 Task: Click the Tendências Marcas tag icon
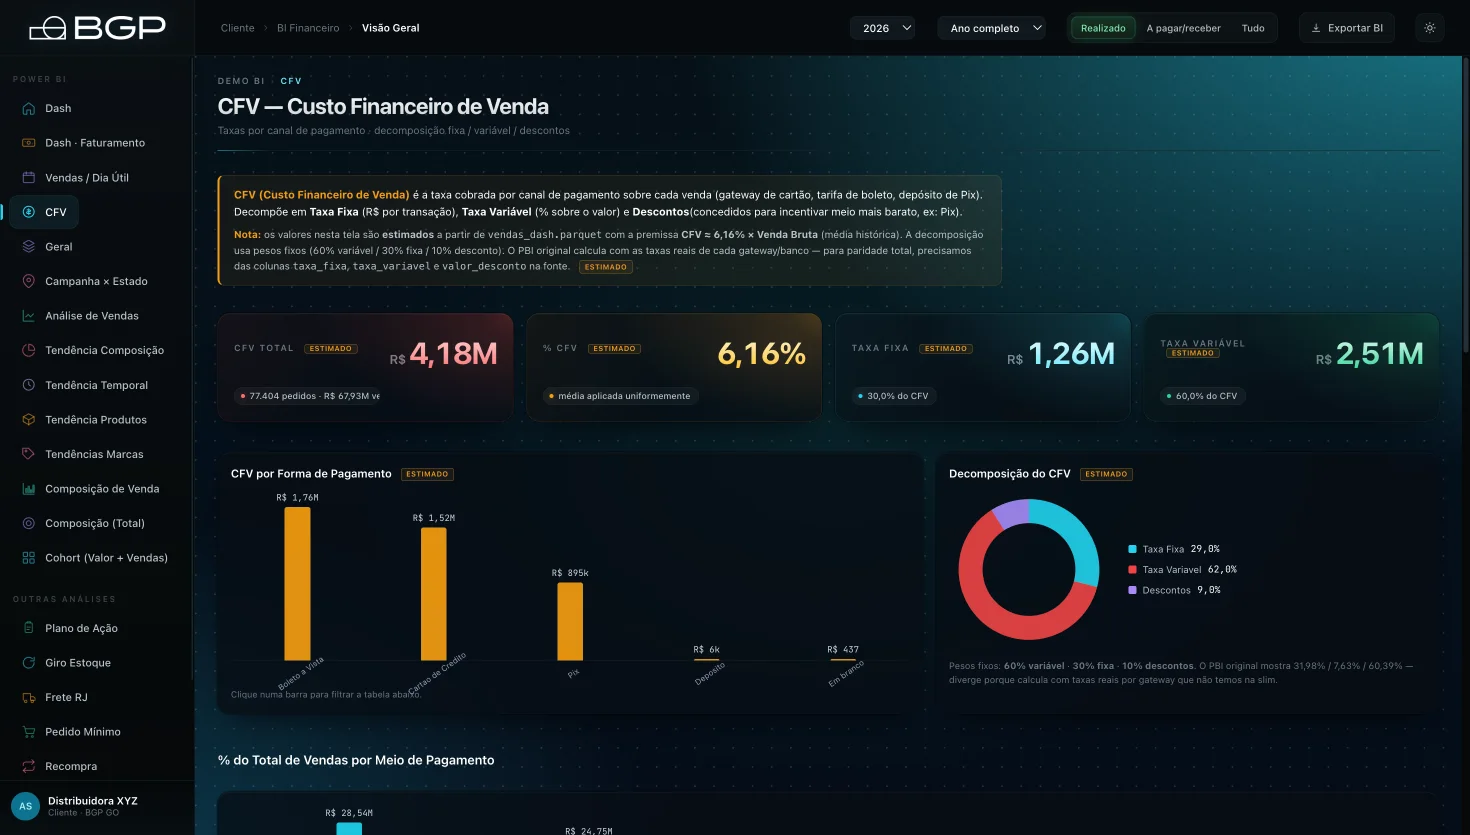point(28,454)
